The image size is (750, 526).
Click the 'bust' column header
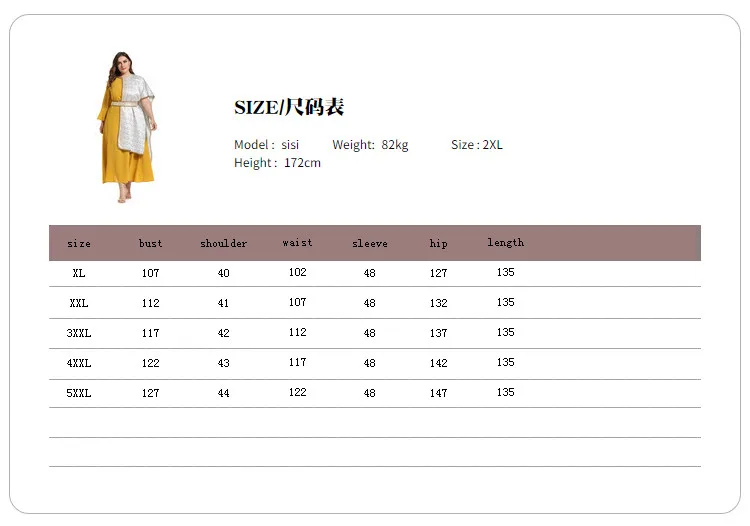[x=151, y=243]
